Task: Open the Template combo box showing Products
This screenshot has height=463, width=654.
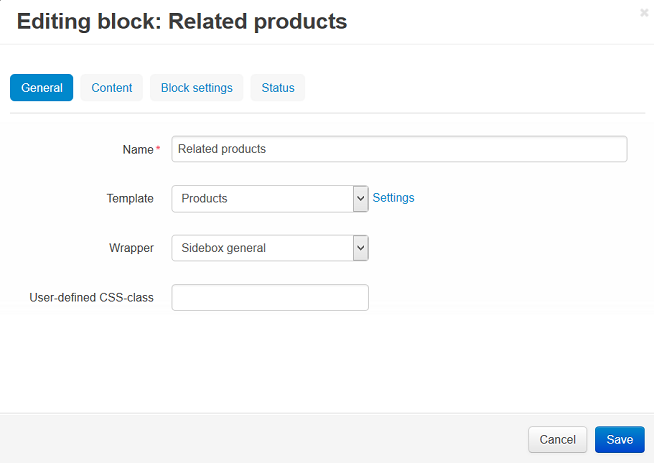Action: [270, 199]
